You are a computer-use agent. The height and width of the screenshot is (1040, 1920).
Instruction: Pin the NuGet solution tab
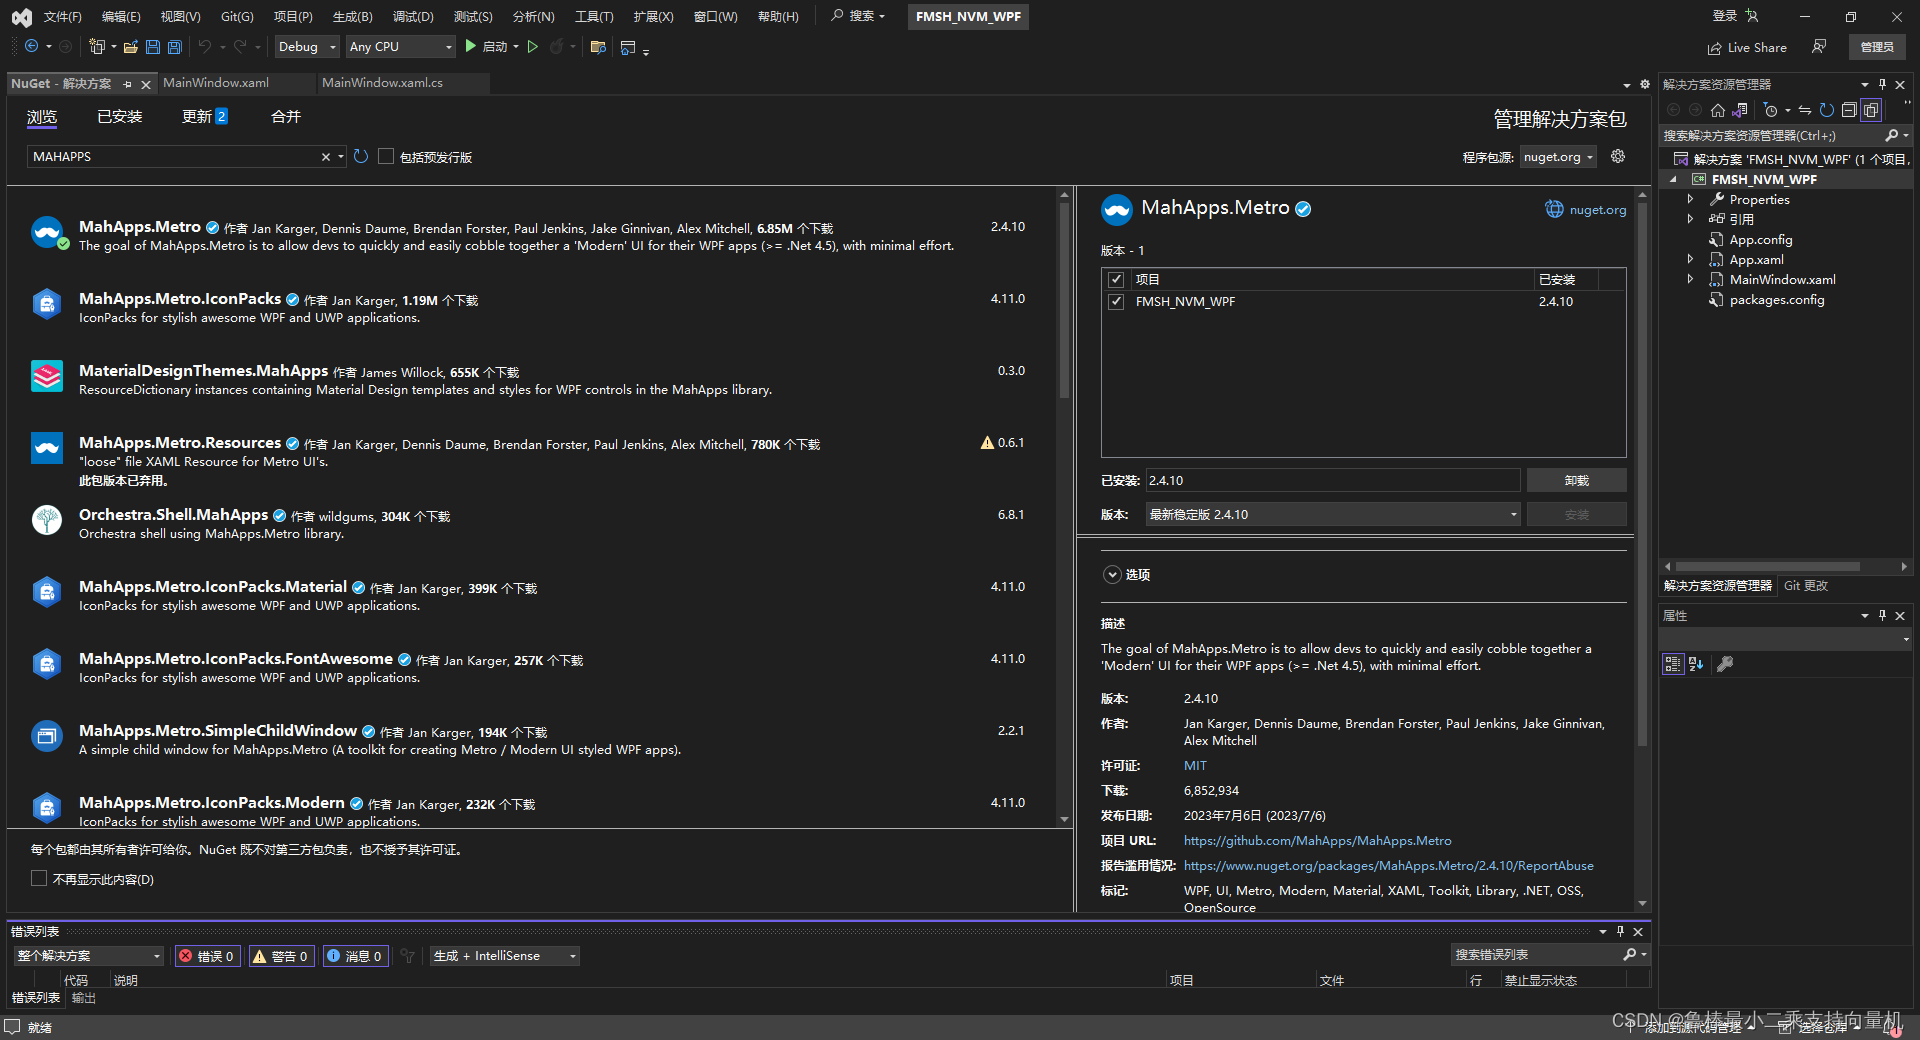click(x=127, y=84)
